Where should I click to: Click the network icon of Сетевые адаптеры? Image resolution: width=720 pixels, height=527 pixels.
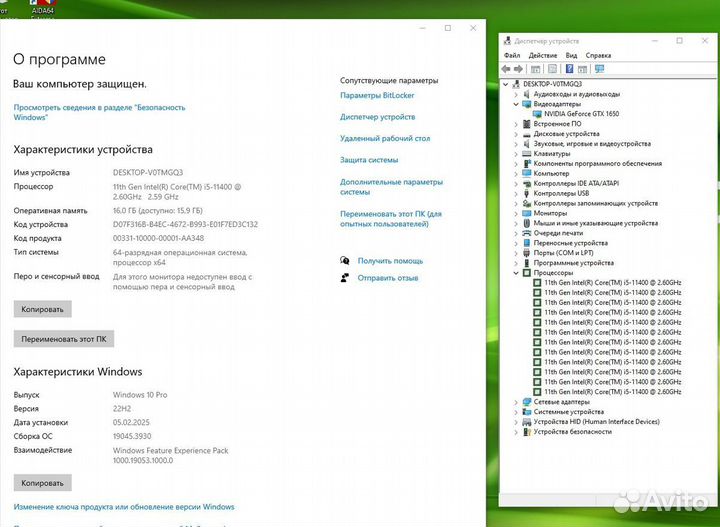click(527, 402)
